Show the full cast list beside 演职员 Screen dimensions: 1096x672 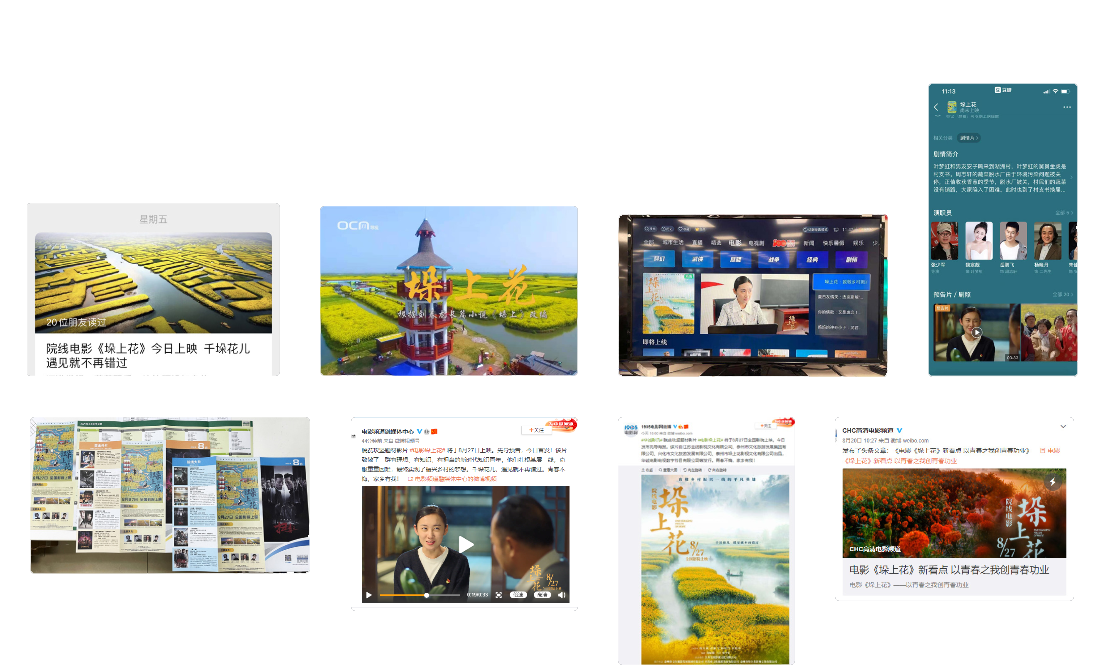click(1064, 213)
